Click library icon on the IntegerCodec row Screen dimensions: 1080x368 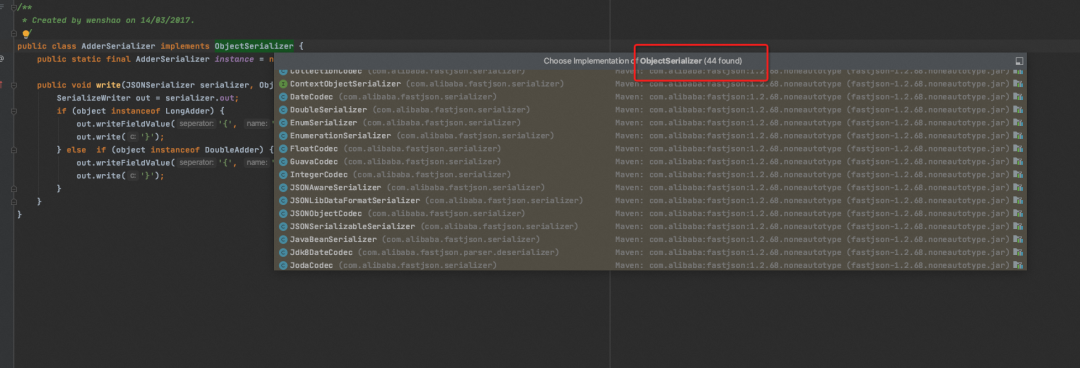(x=1018, y=175)
